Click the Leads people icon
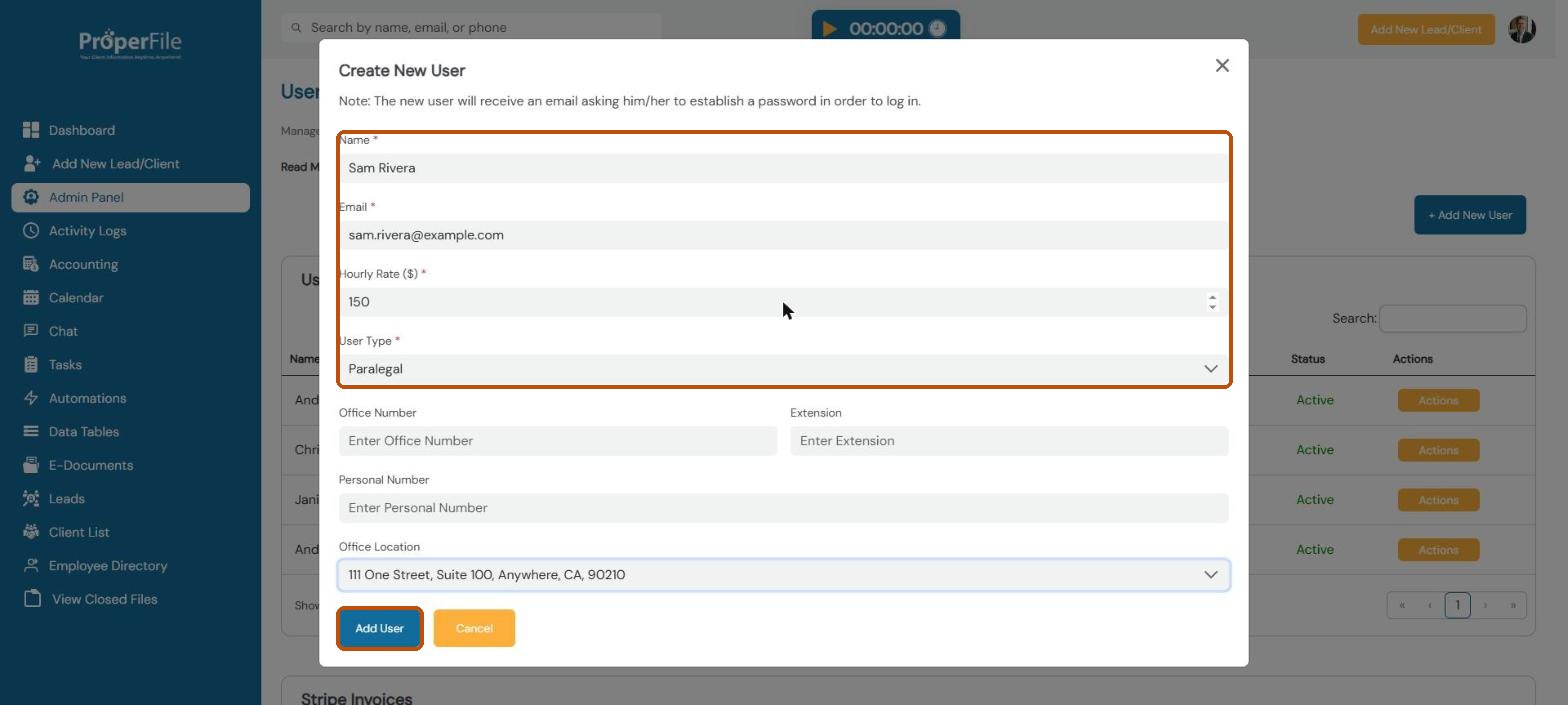The height and width of the screenshot is (705, 1568). (x=31, y=498)
